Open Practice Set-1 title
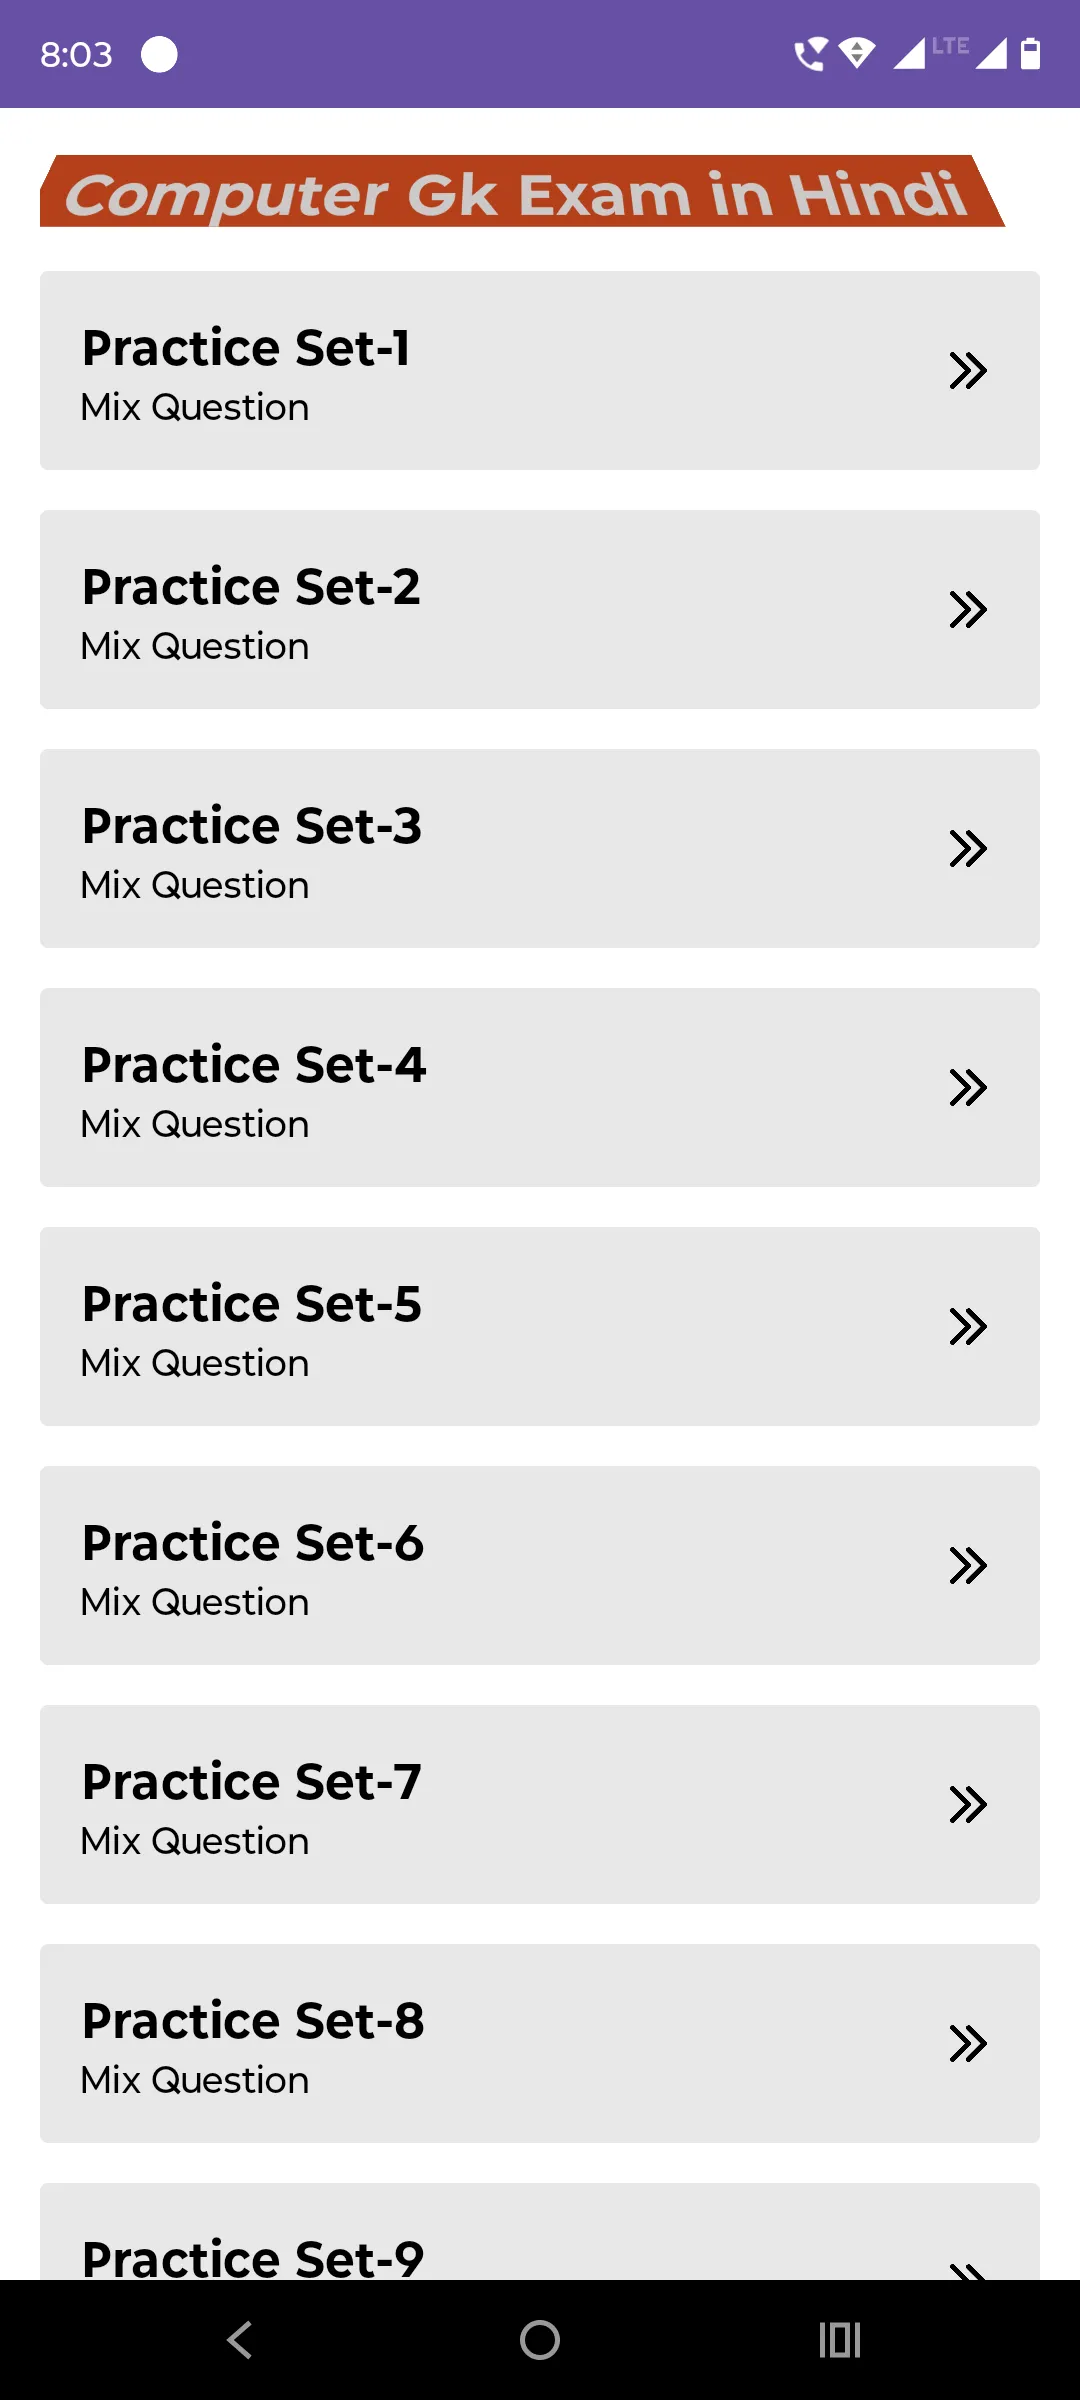 point(246,348)
